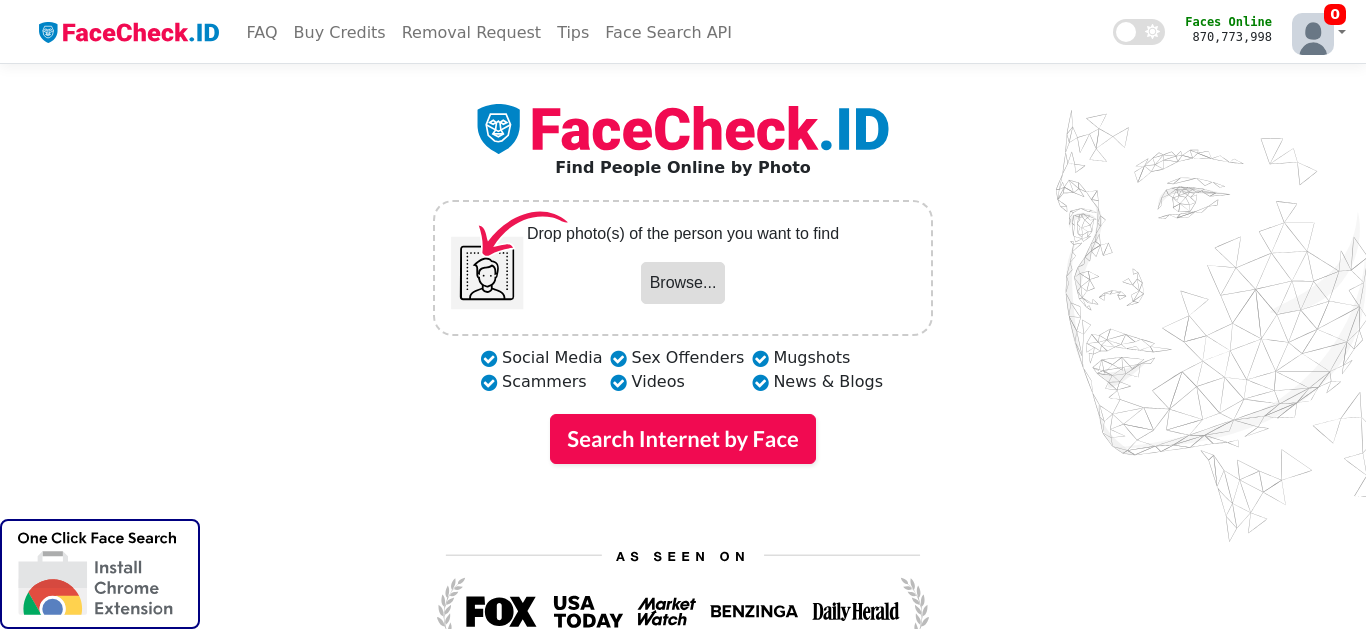
Task: Click the photo upload portrait icon
Action: click(487, 273)
